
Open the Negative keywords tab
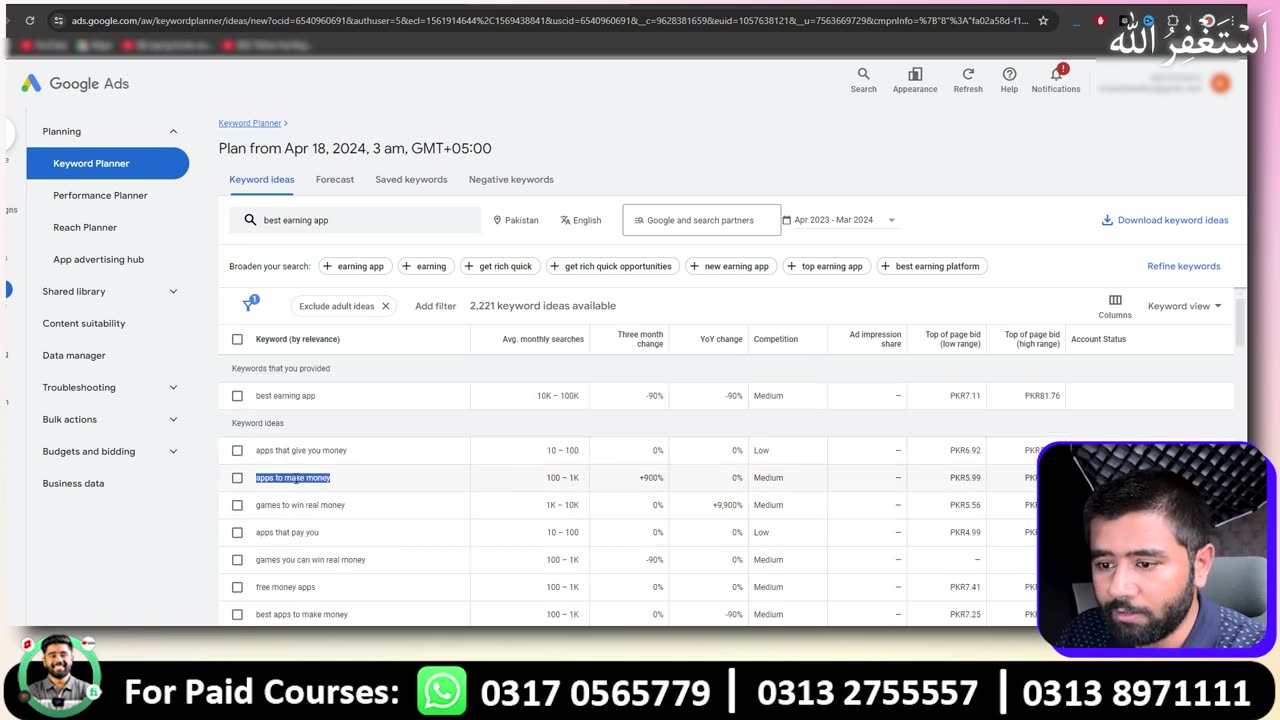click(511, 180)
